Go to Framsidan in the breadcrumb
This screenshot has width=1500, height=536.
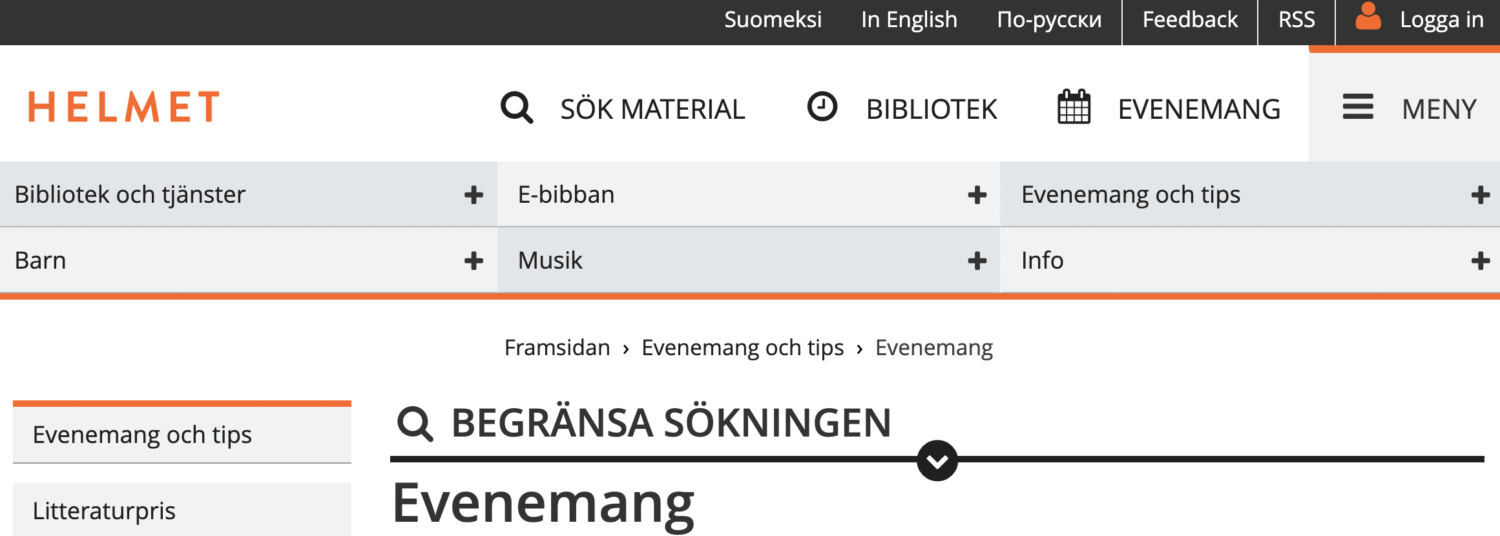[557, 348]
